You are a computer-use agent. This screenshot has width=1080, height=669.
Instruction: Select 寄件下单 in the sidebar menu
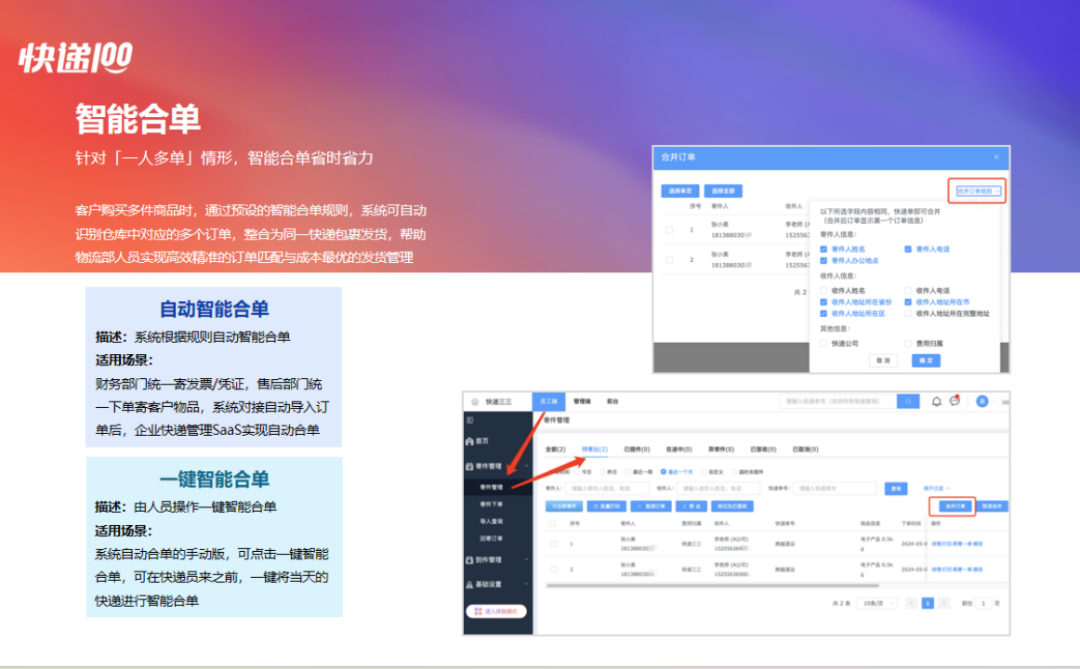click(x=491, y=504)
